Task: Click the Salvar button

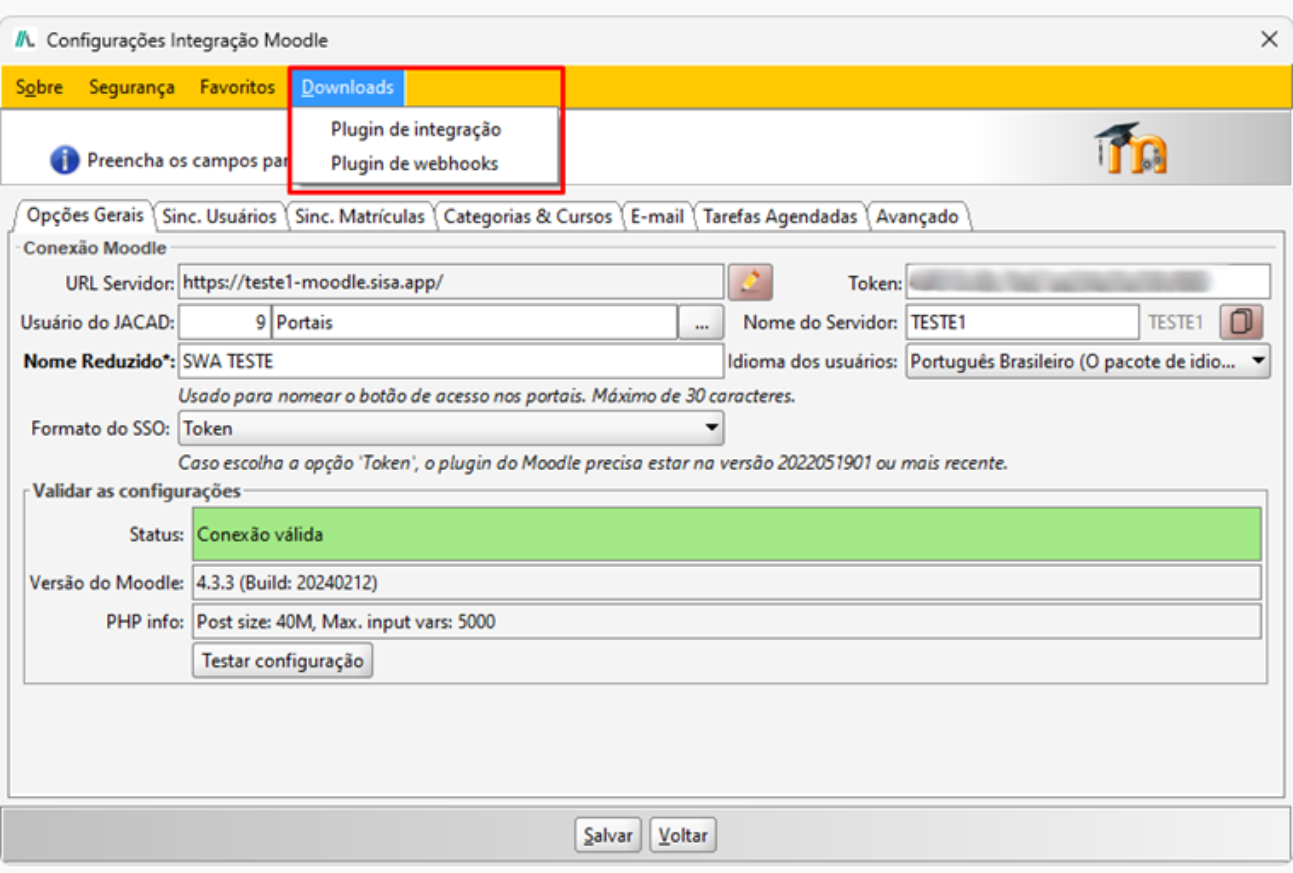Action: coord(608,835)
